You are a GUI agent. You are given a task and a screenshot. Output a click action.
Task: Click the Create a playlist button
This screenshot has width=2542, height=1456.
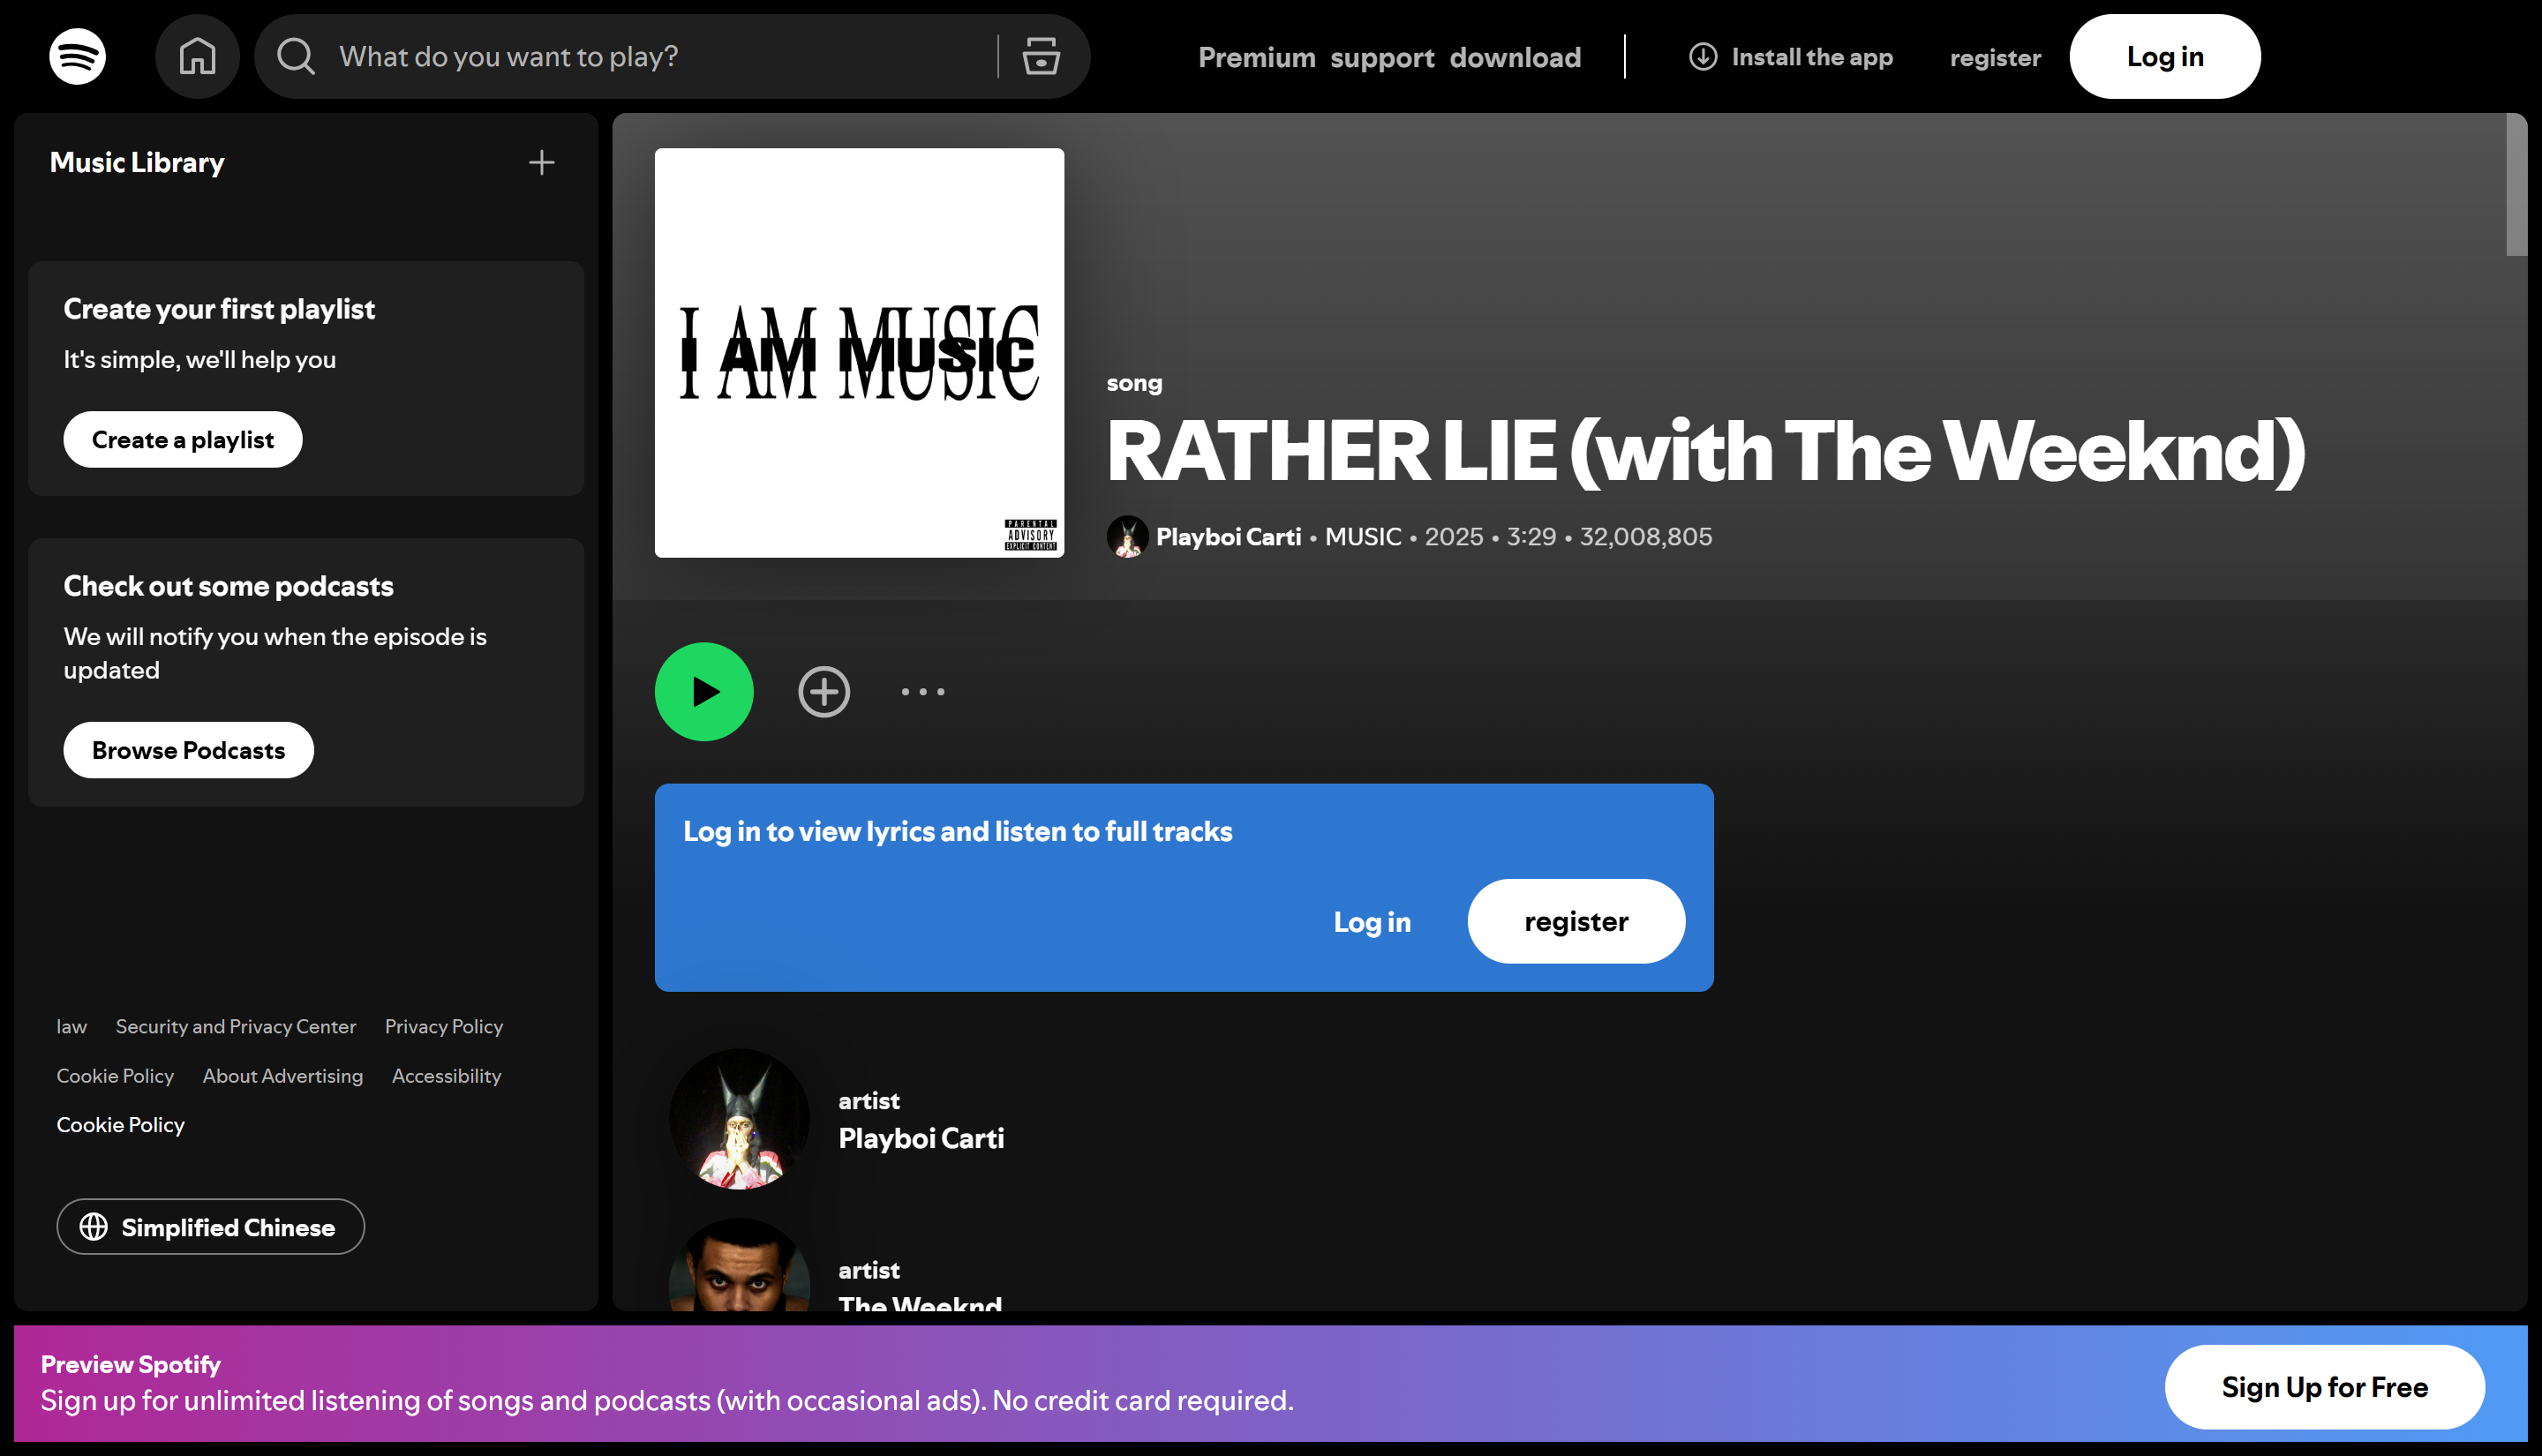point(182,439)
